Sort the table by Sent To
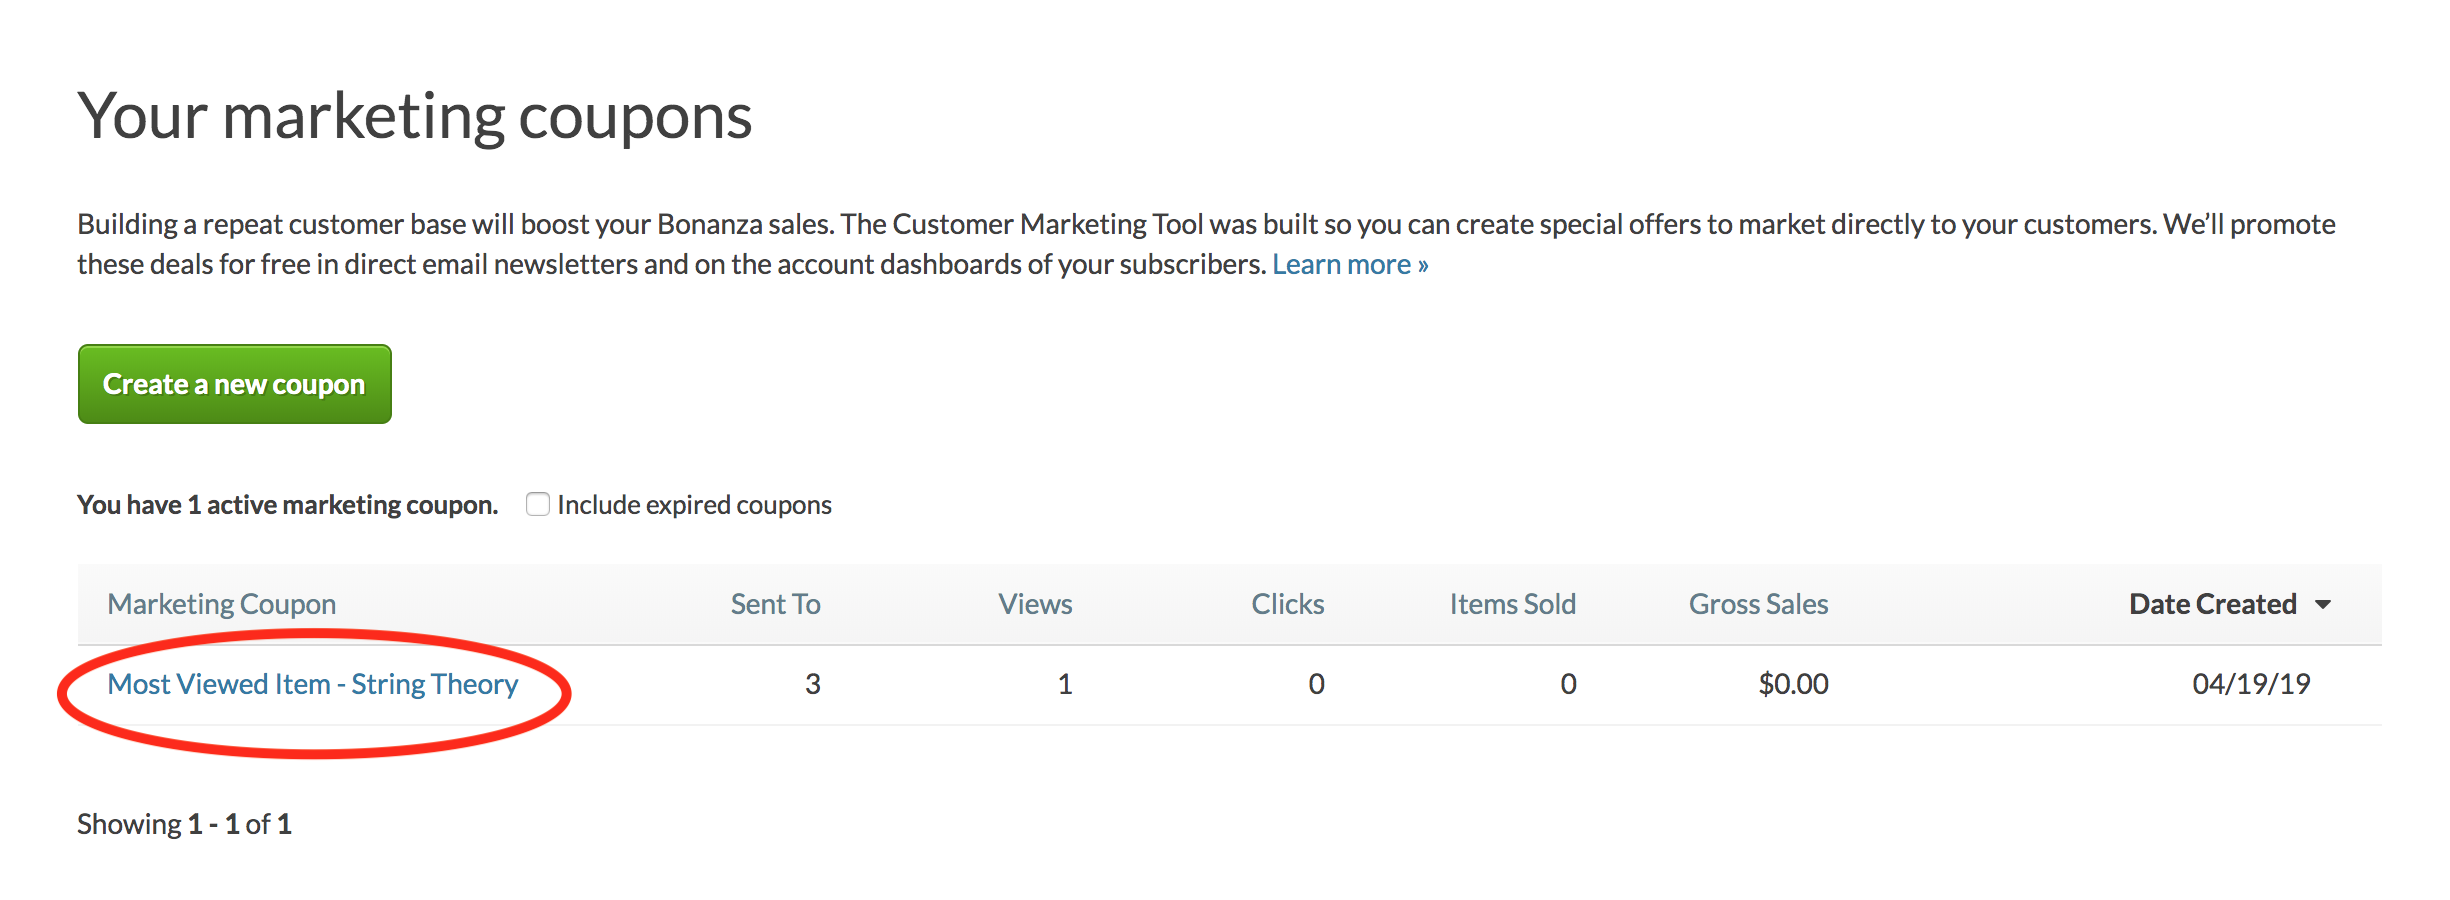Viewport: 2450px width, 900px height. [x=775, y=604]
